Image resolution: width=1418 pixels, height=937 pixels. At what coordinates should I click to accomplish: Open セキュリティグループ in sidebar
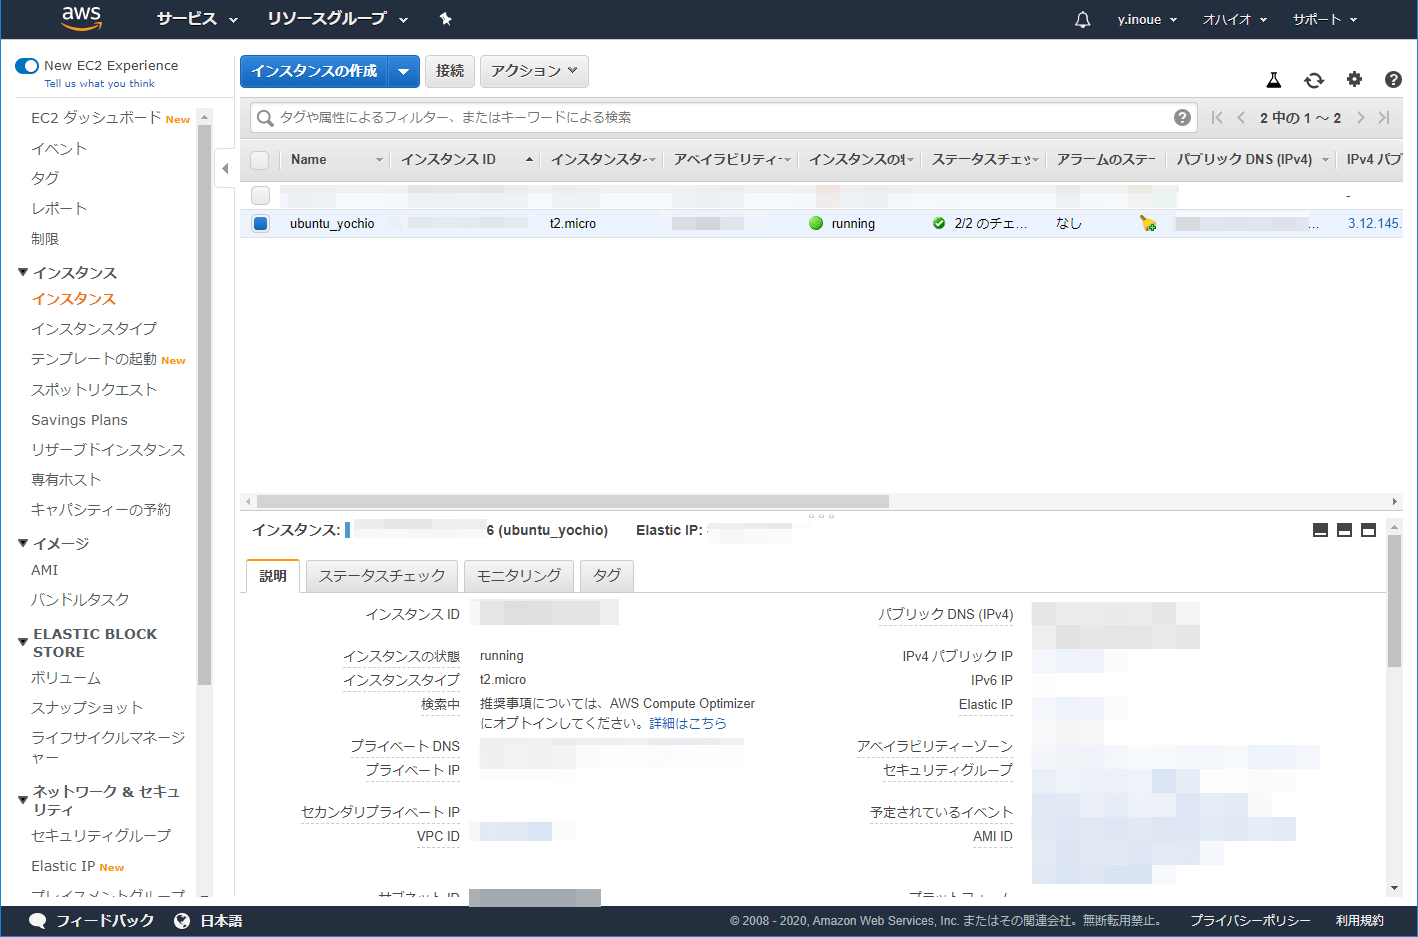[101, 836]
